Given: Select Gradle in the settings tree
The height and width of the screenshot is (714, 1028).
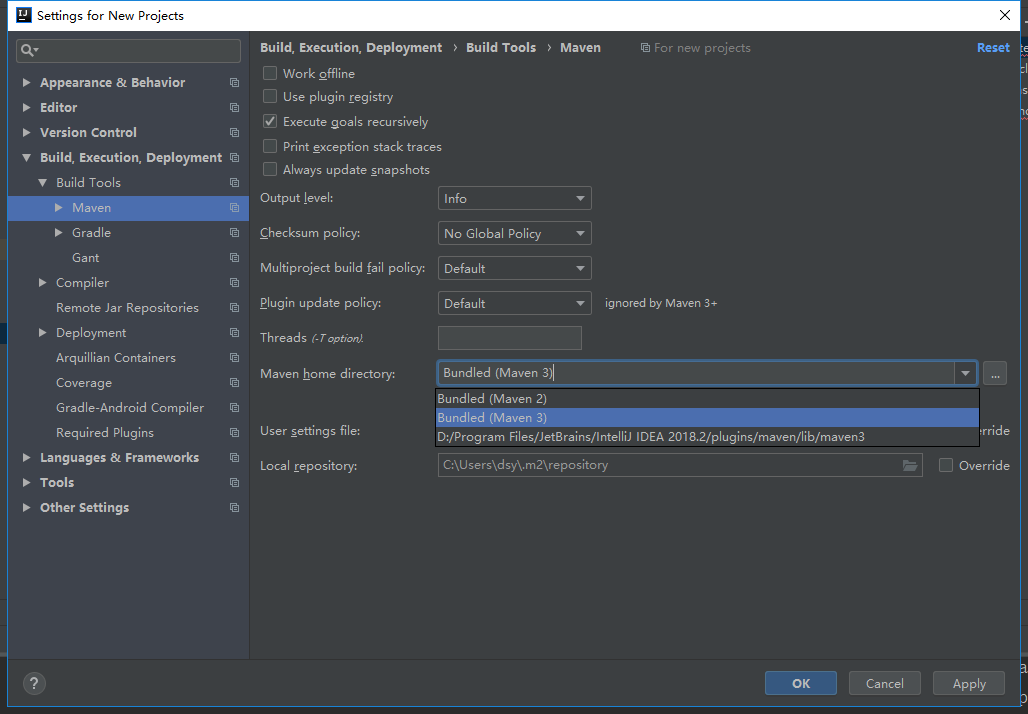Looking at the screenshot, I should 92,232.
